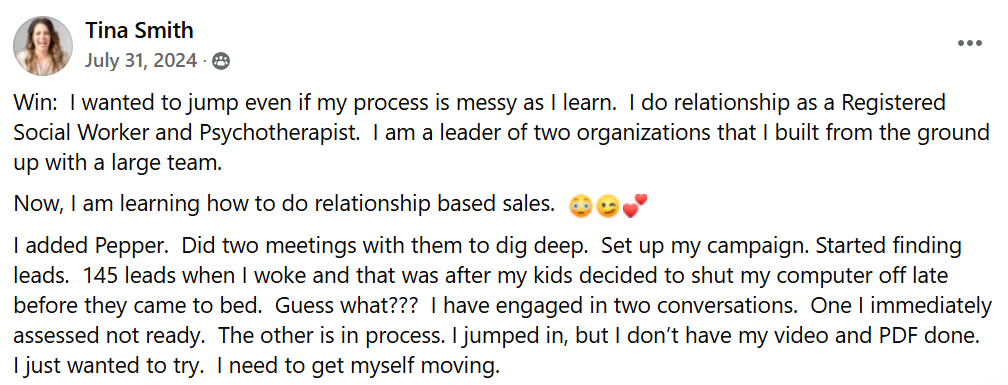Image resolution: width=1008 pixels, height=385 pixels.
Task: Click the flushed face emoji
Action: pyautogui.click(x=580, y=206)
